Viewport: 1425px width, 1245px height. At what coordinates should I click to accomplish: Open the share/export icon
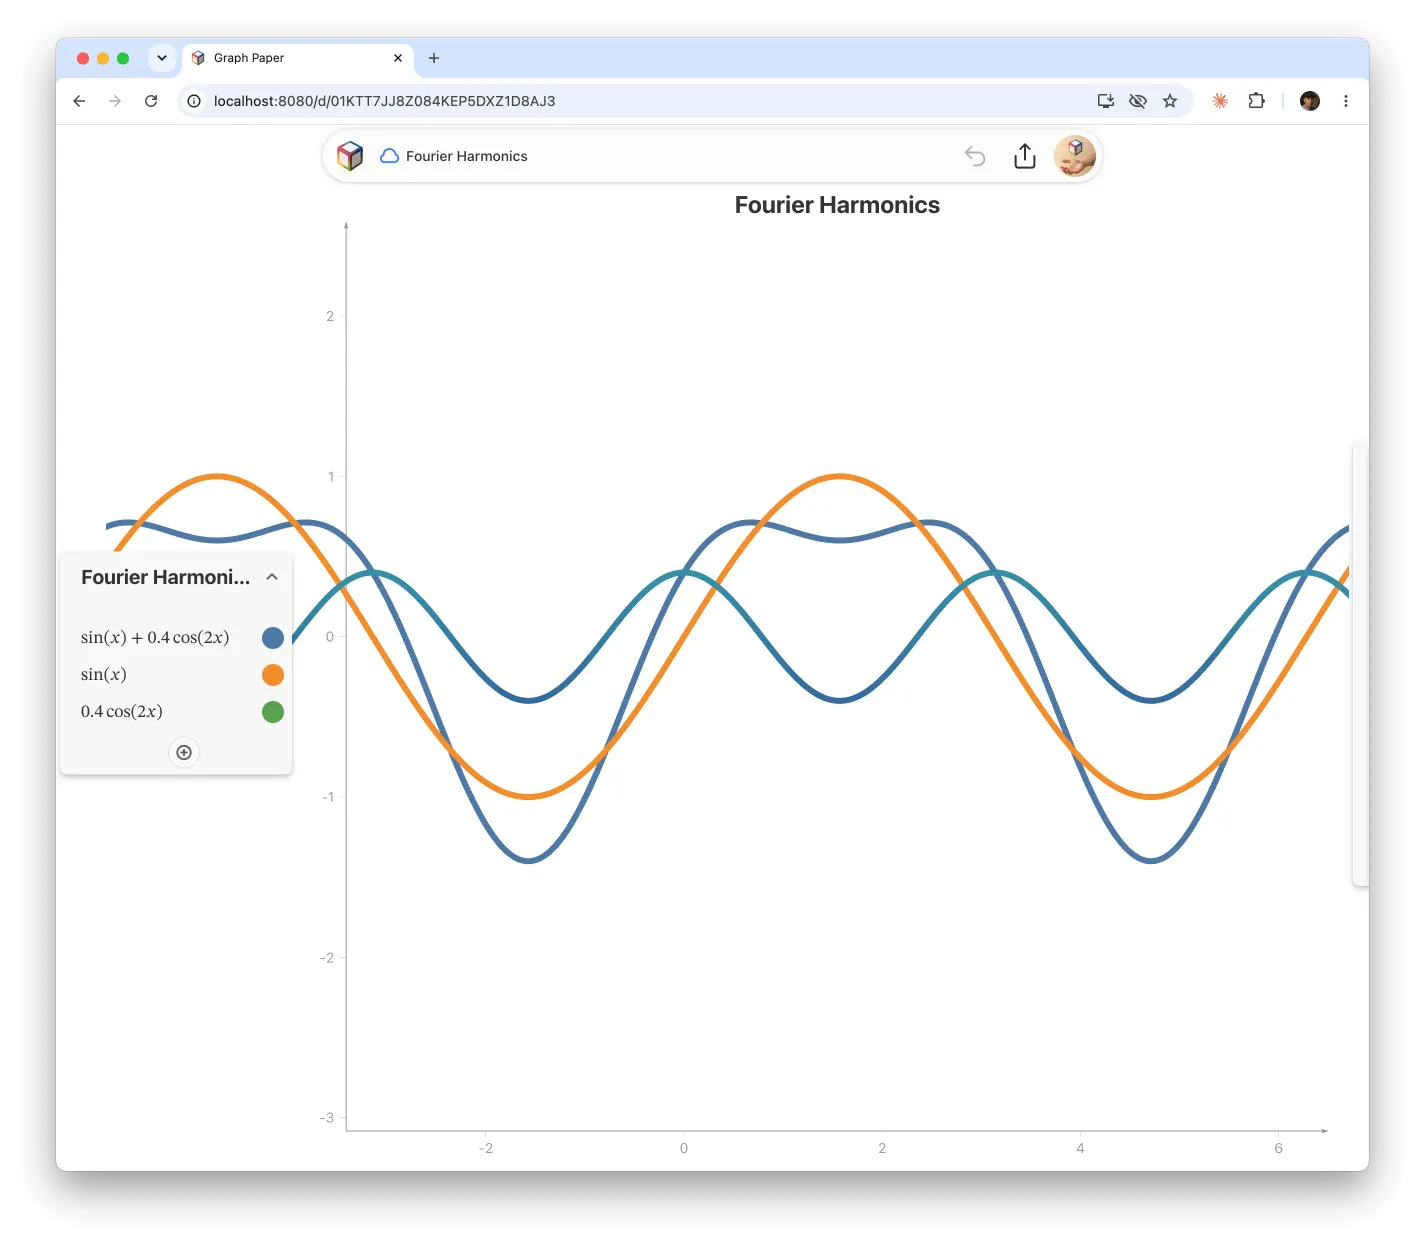(x=1025, y=156)
